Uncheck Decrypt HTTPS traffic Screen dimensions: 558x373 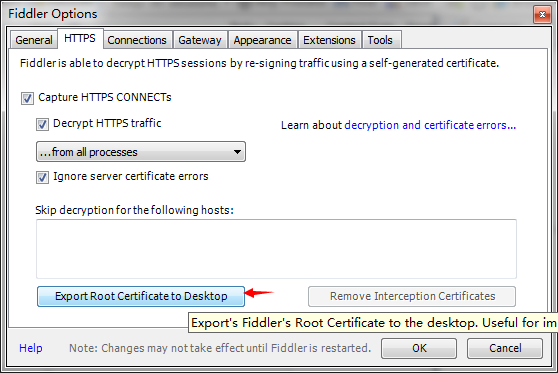[x=42, y=124]
